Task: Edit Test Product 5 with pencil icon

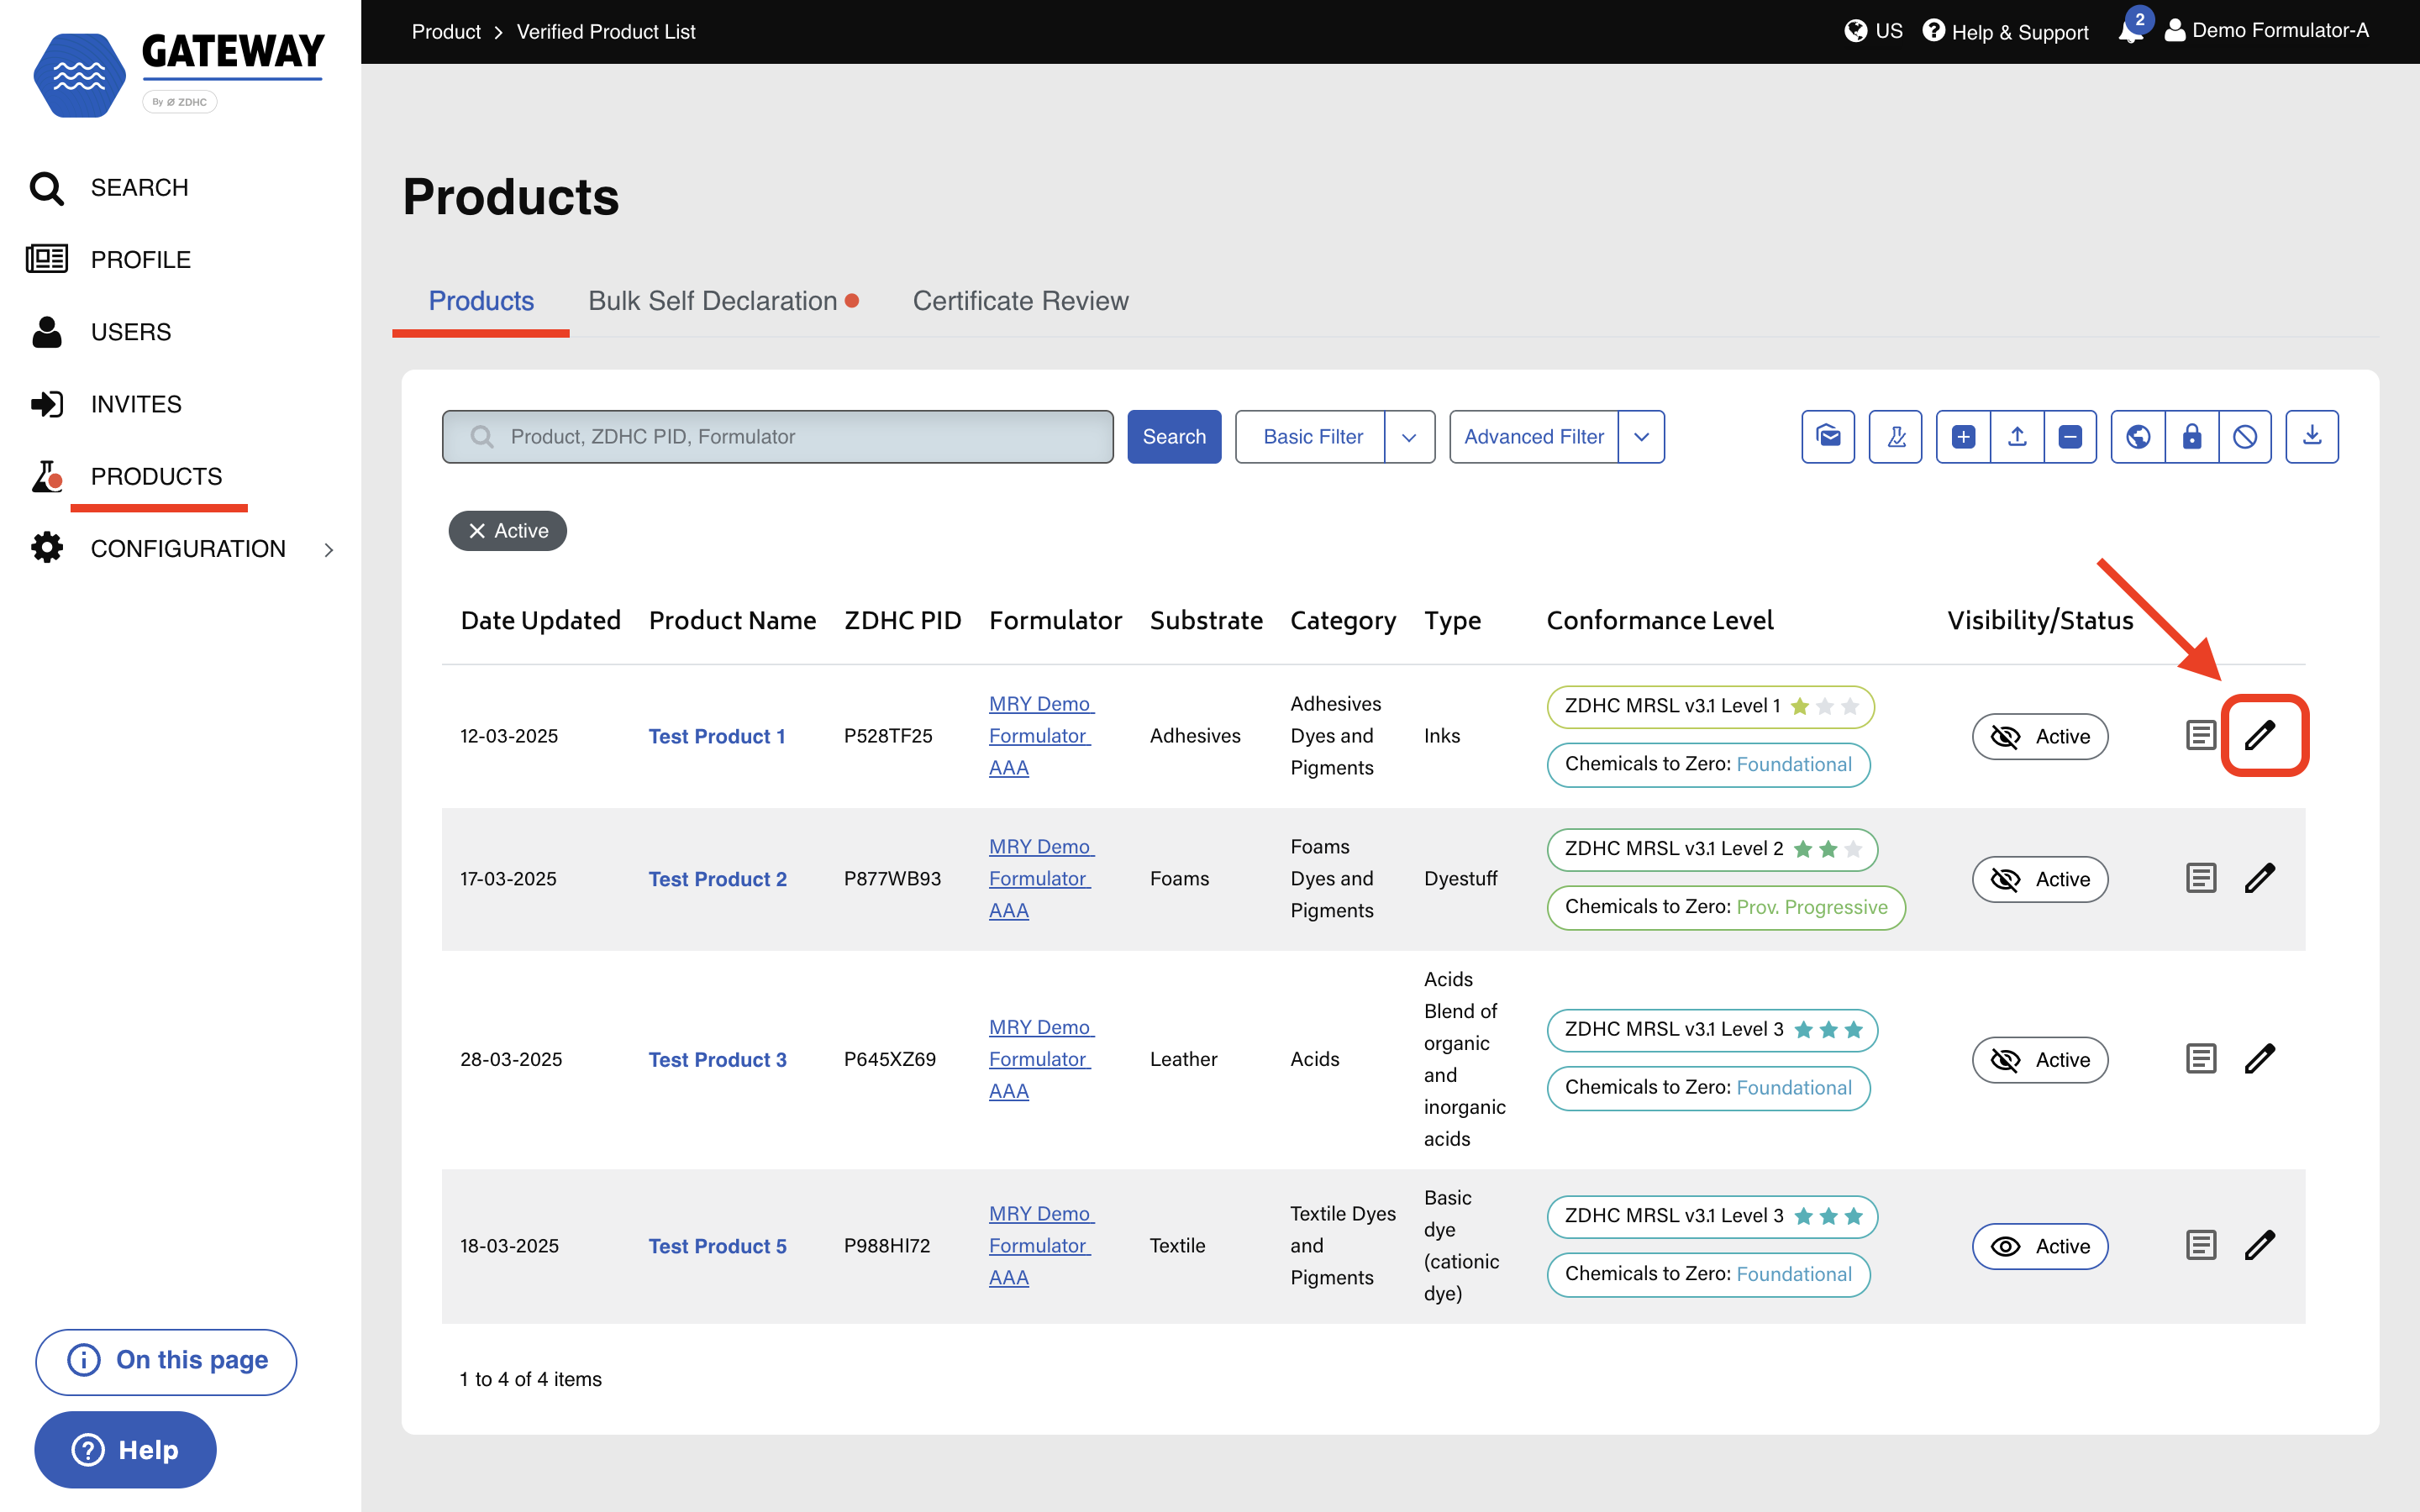Action: click(x=2260, y=1245)
